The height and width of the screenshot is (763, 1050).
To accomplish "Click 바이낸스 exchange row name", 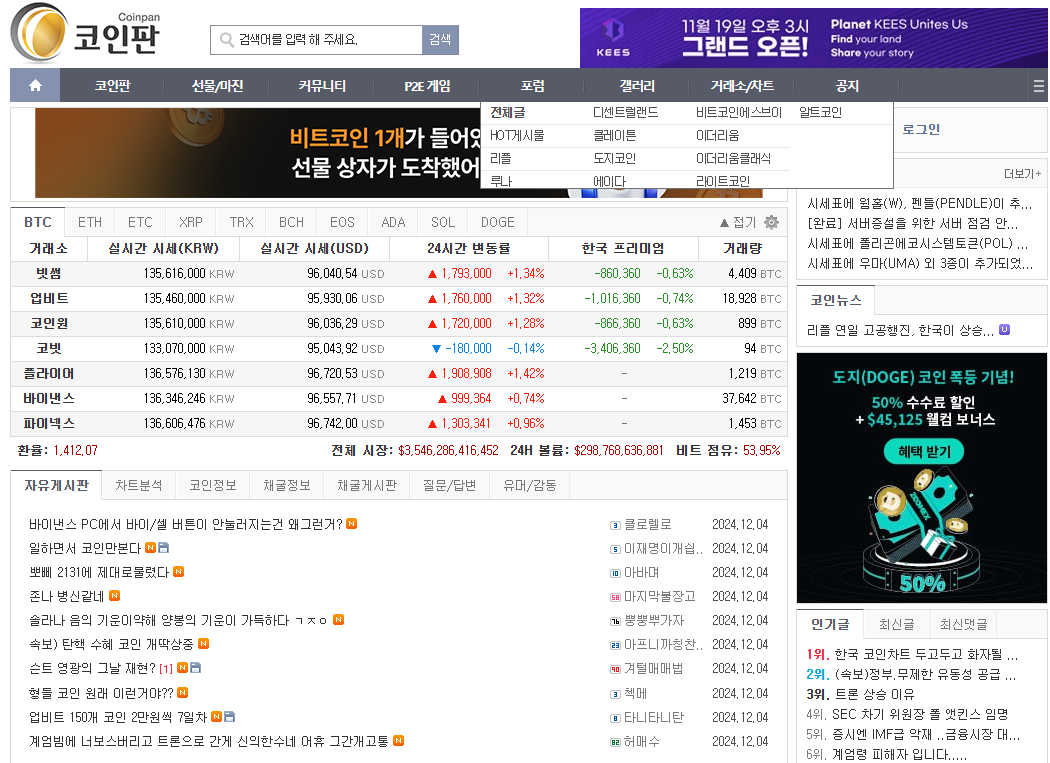I will pos(49,399).
